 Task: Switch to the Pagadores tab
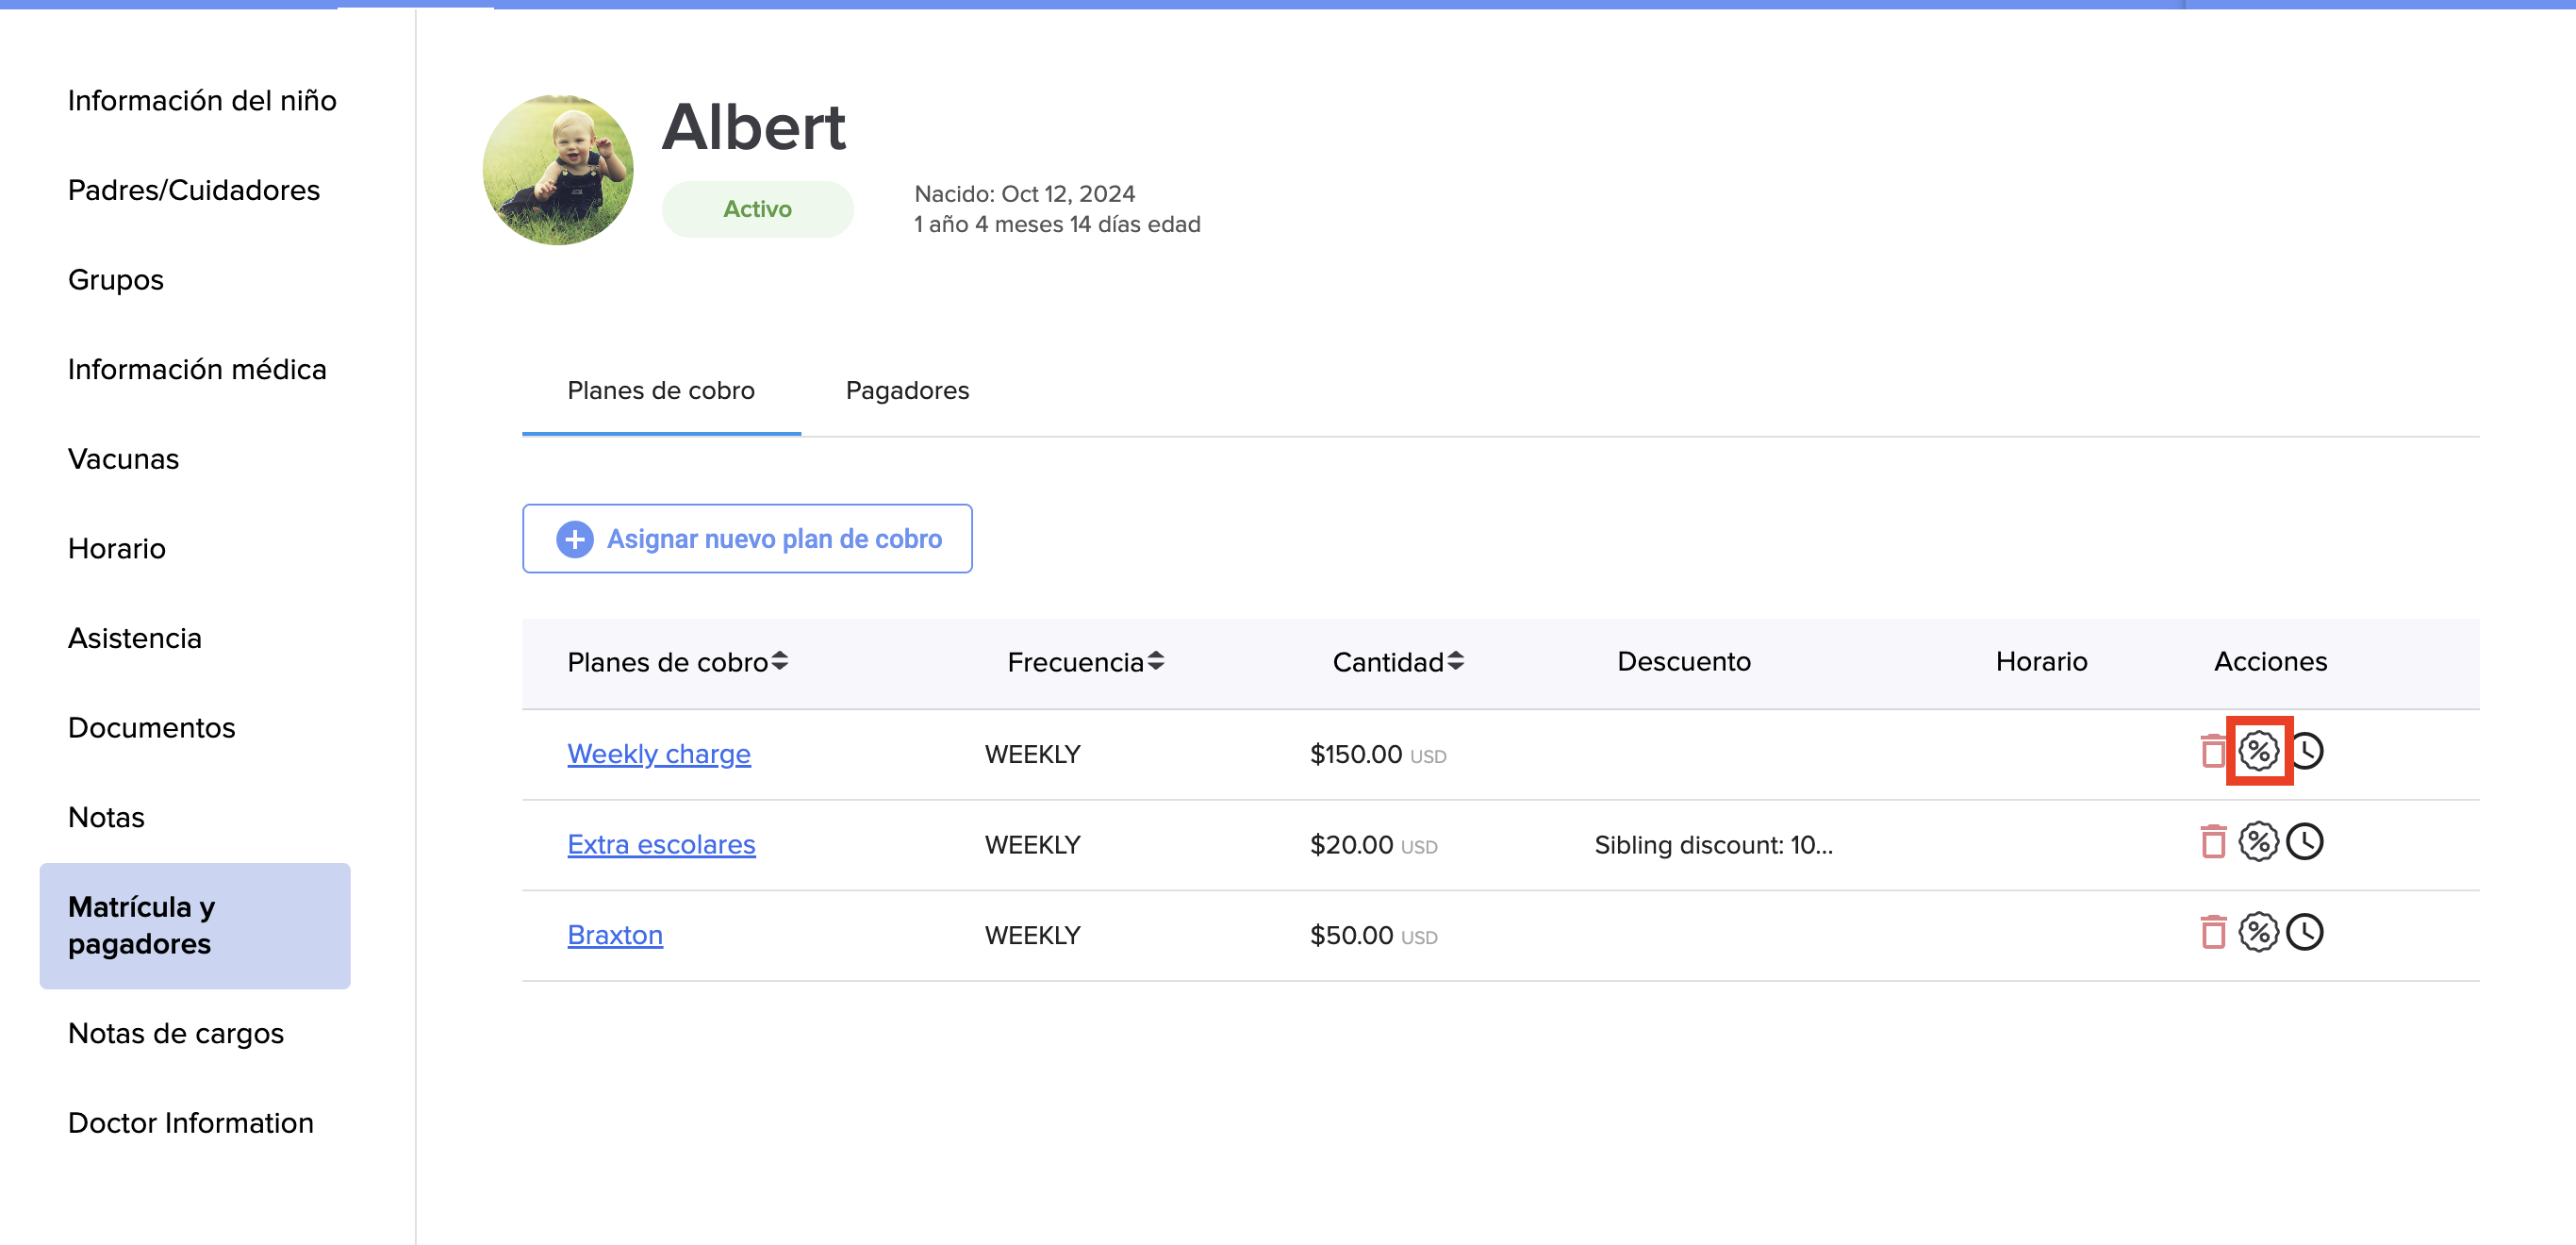(907, 391)
